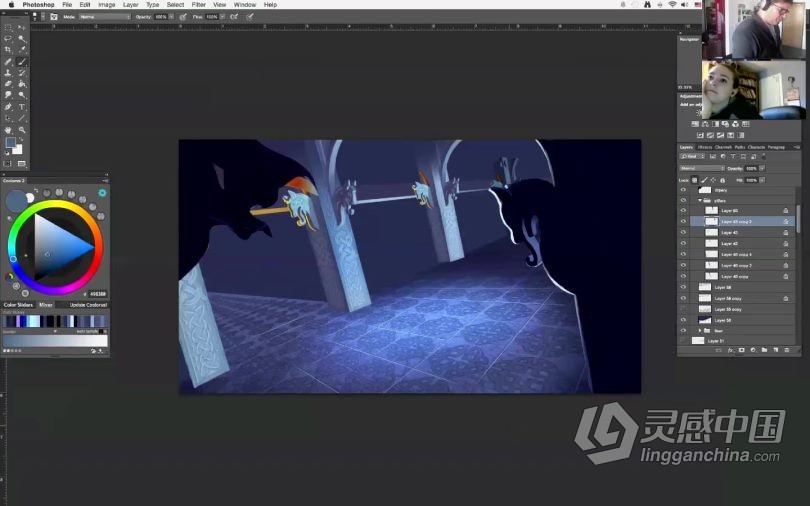Screen dimensions: 810x506
Task: Click the foreground color swatch in toolbox
Action: pyautogui.click(x=10, y=143)
